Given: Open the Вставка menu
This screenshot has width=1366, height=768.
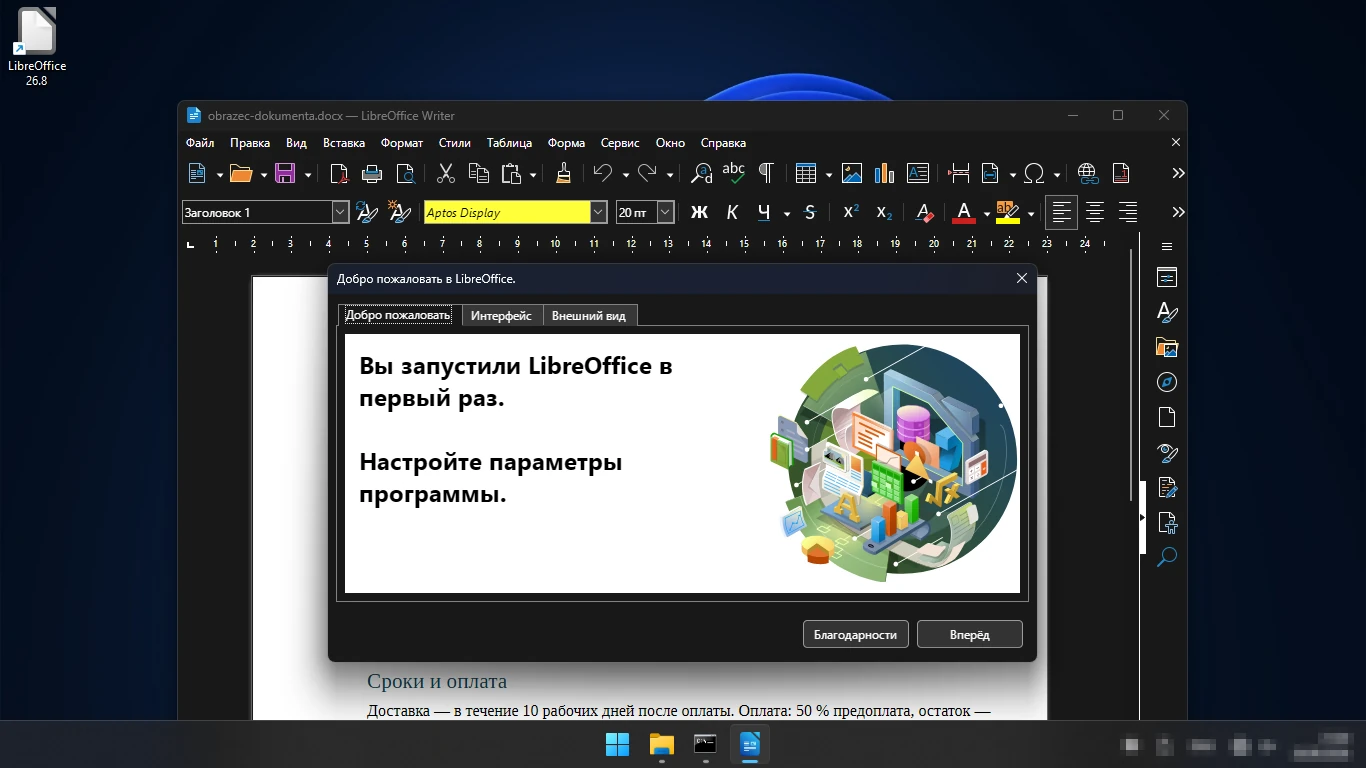Looking at the screenshot, I should click(x=344, y=143).
